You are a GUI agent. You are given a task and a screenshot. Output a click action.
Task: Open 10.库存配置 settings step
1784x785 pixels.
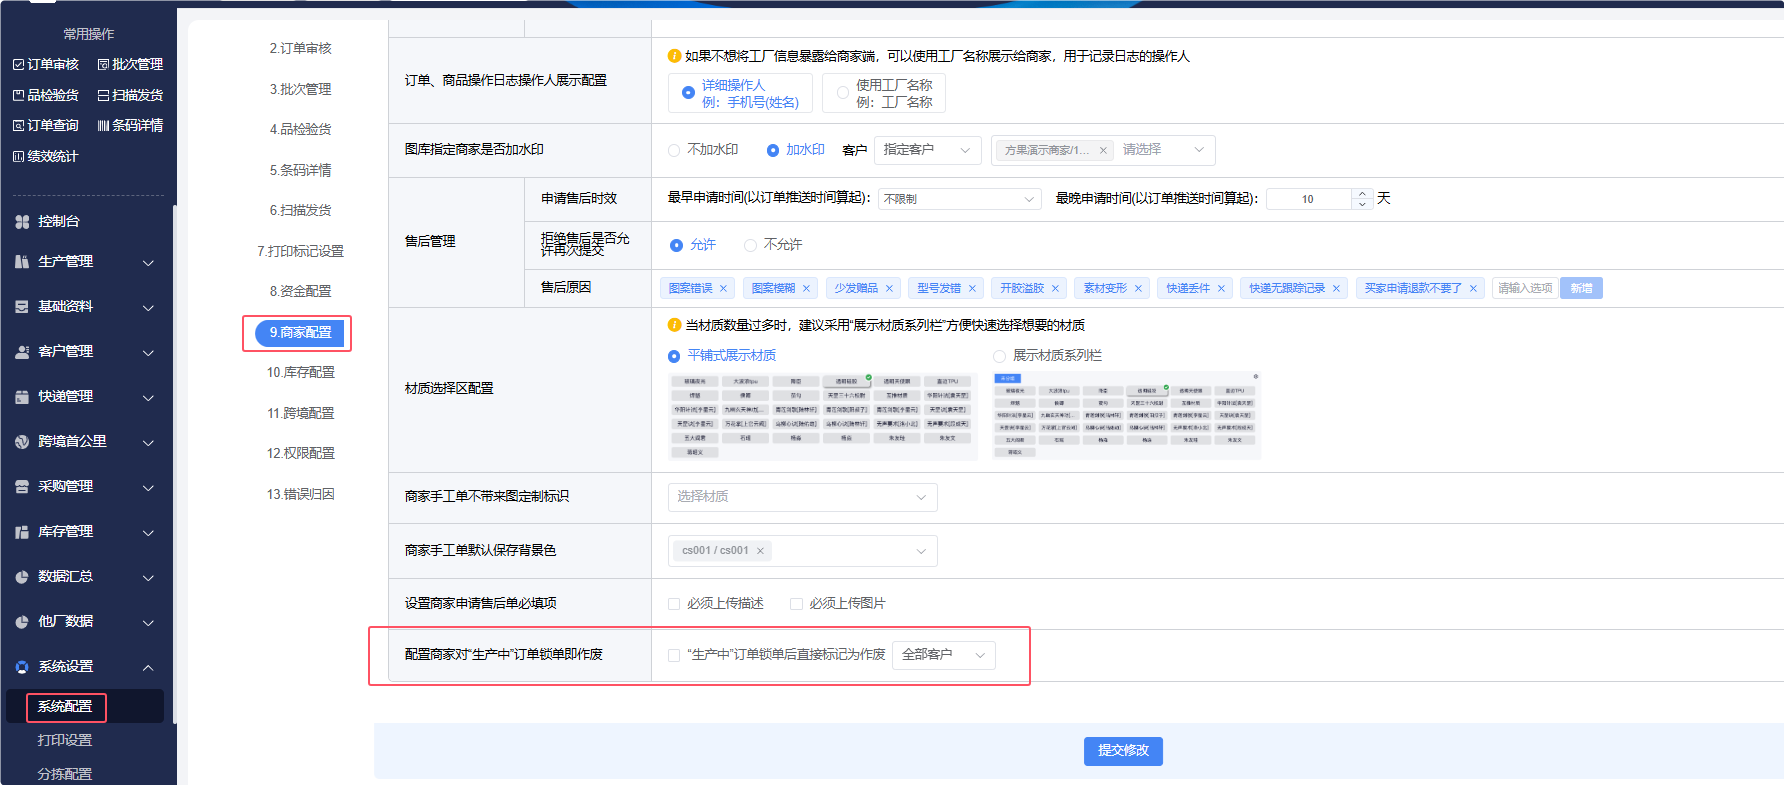click(x=301, y=373)
